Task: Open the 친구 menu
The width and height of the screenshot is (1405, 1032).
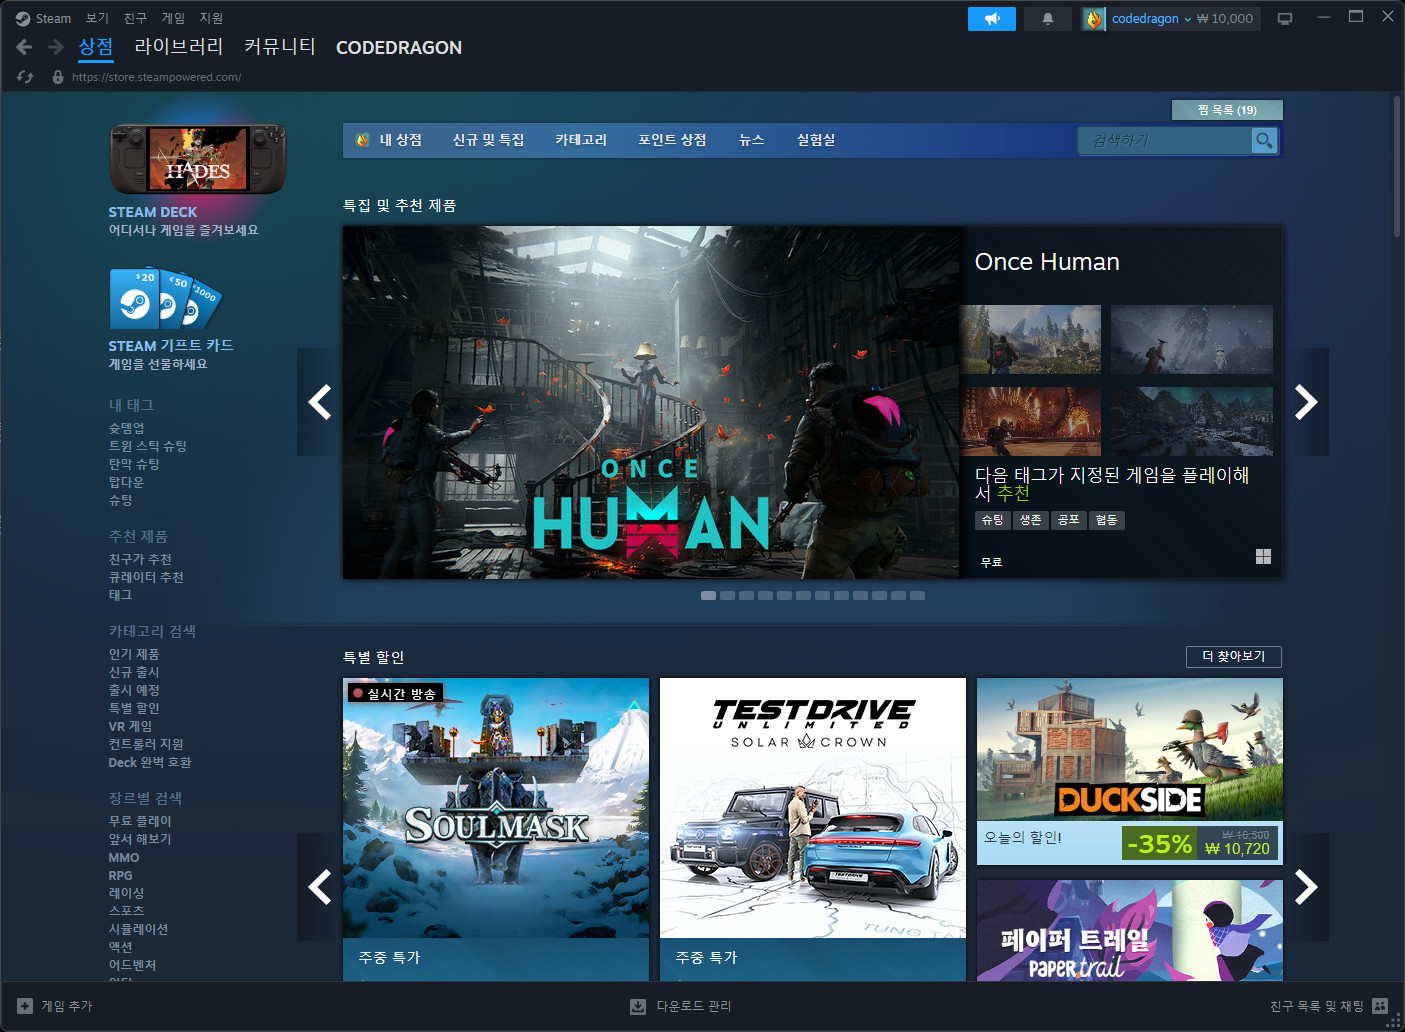Action: click(x=135, y=18)
